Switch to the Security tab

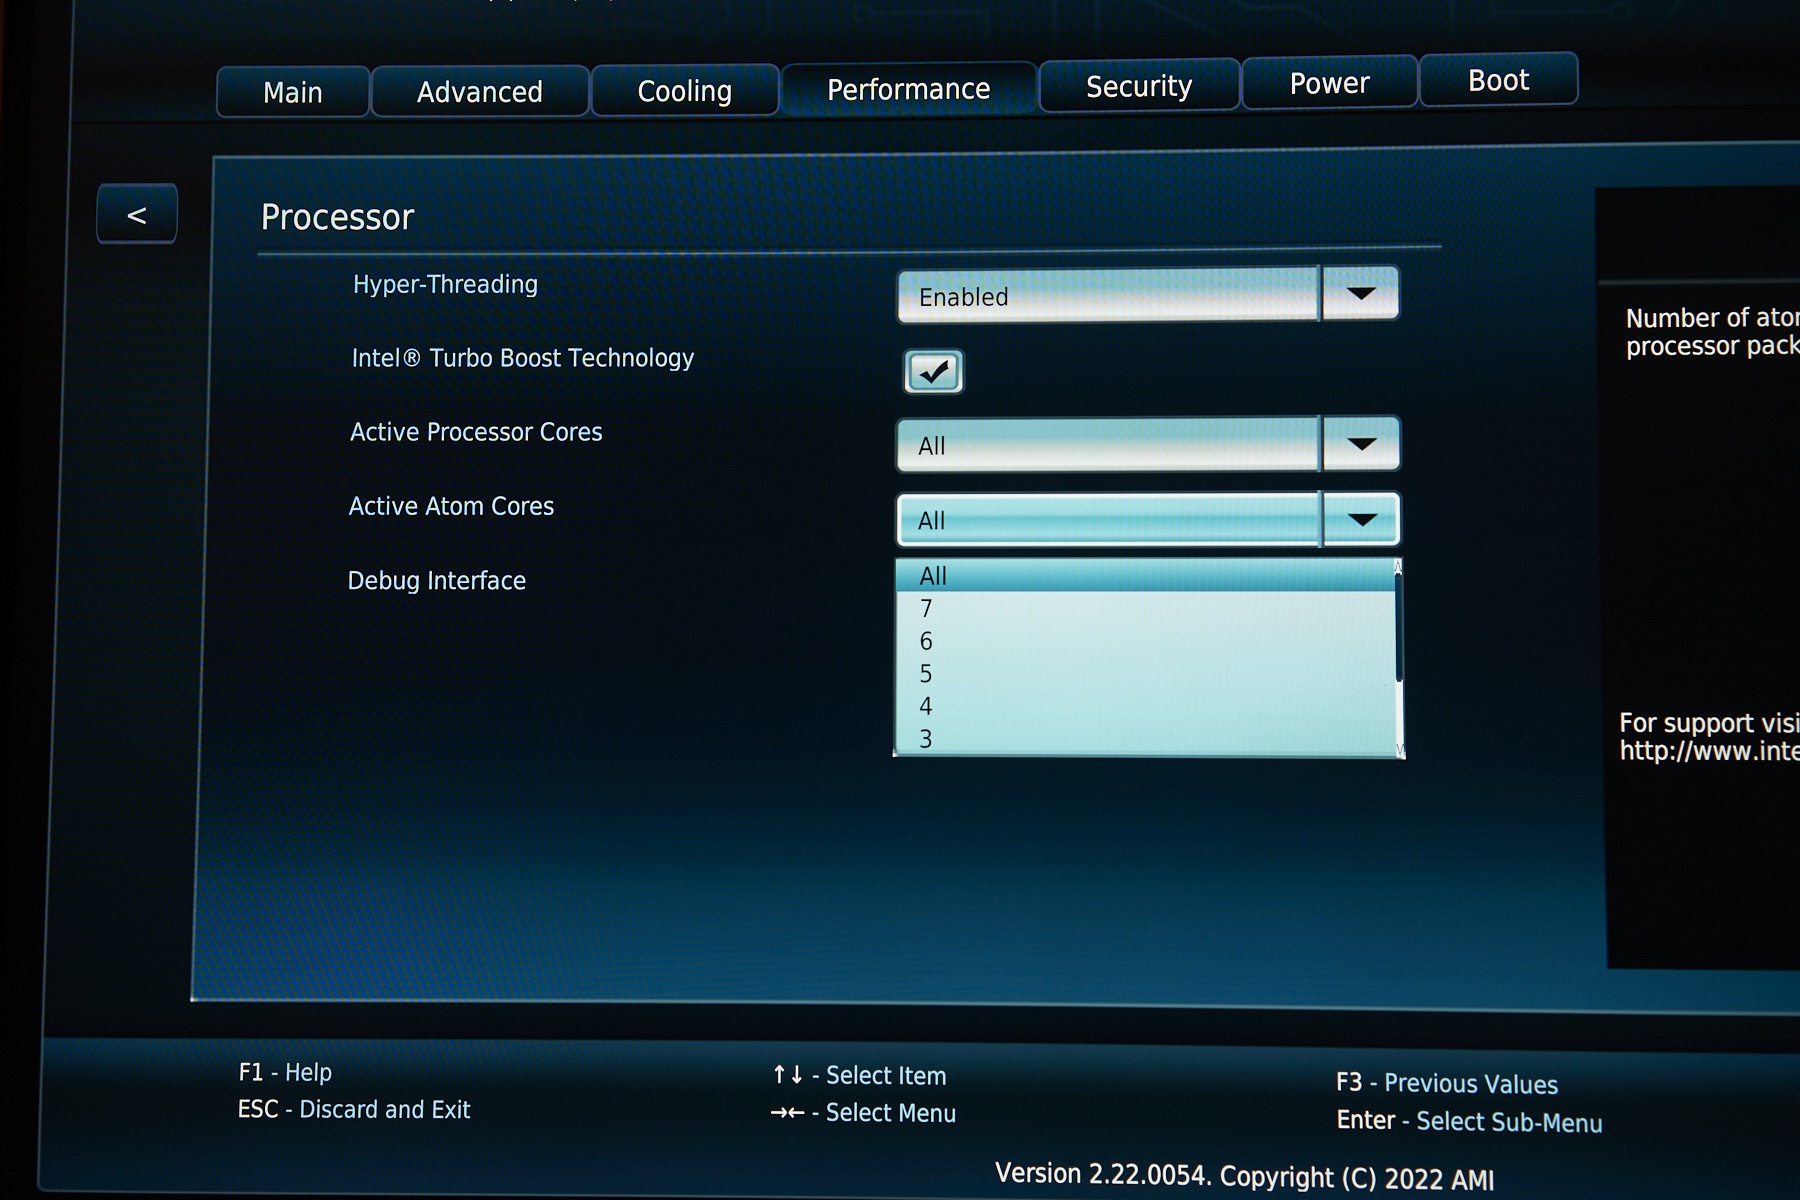click(1139, 86)
